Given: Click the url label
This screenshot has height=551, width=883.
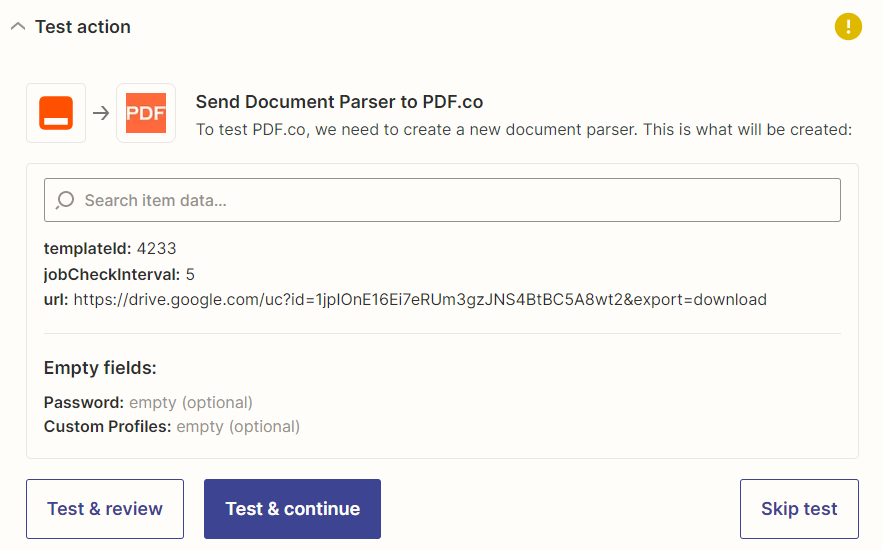Looking at the screenshot, I should (x=56, y=300).
